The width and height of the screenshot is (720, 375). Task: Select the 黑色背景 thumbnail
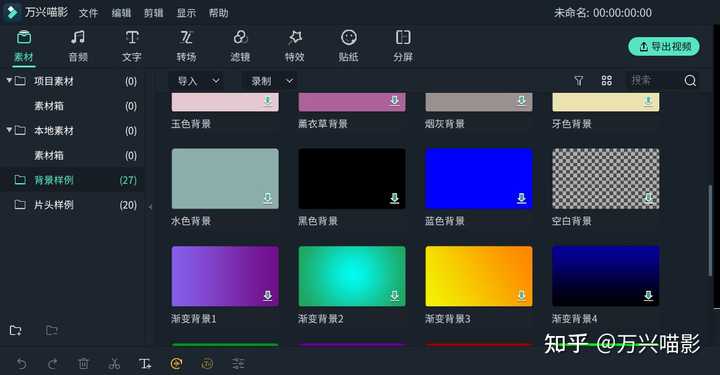352,179
